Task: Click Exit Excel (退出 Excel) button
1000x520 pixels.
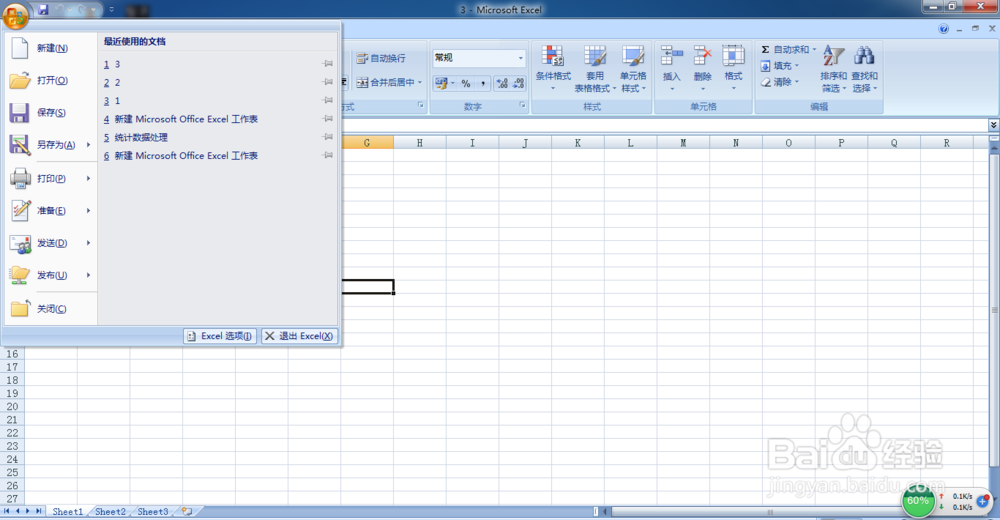Action: coord(299,336)
